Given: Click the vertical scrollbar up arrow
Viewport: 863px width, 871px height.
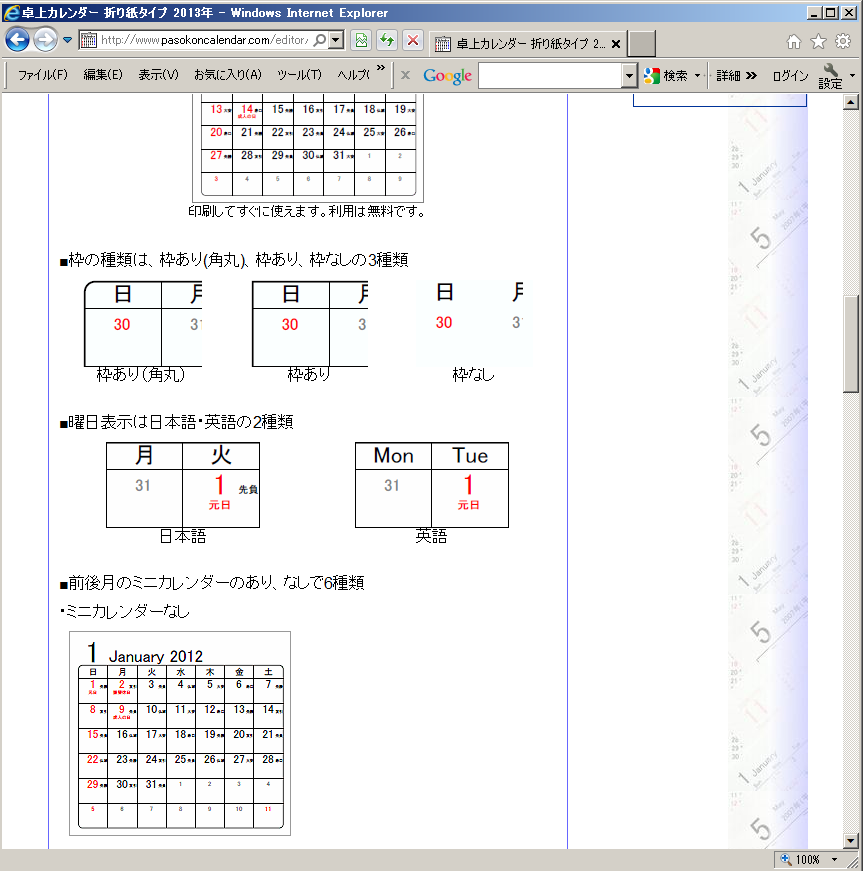Looking at the screenshot, I should point(851,102).
